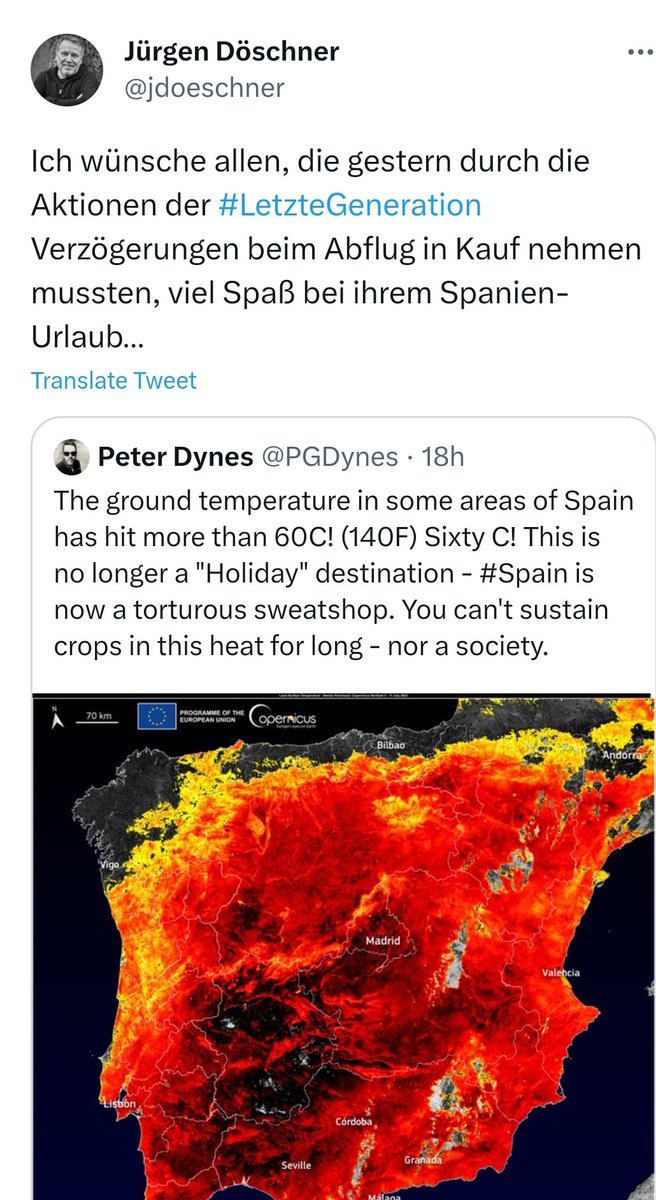
Task: Click the 18h timestamp
Action: coord(444,458)
